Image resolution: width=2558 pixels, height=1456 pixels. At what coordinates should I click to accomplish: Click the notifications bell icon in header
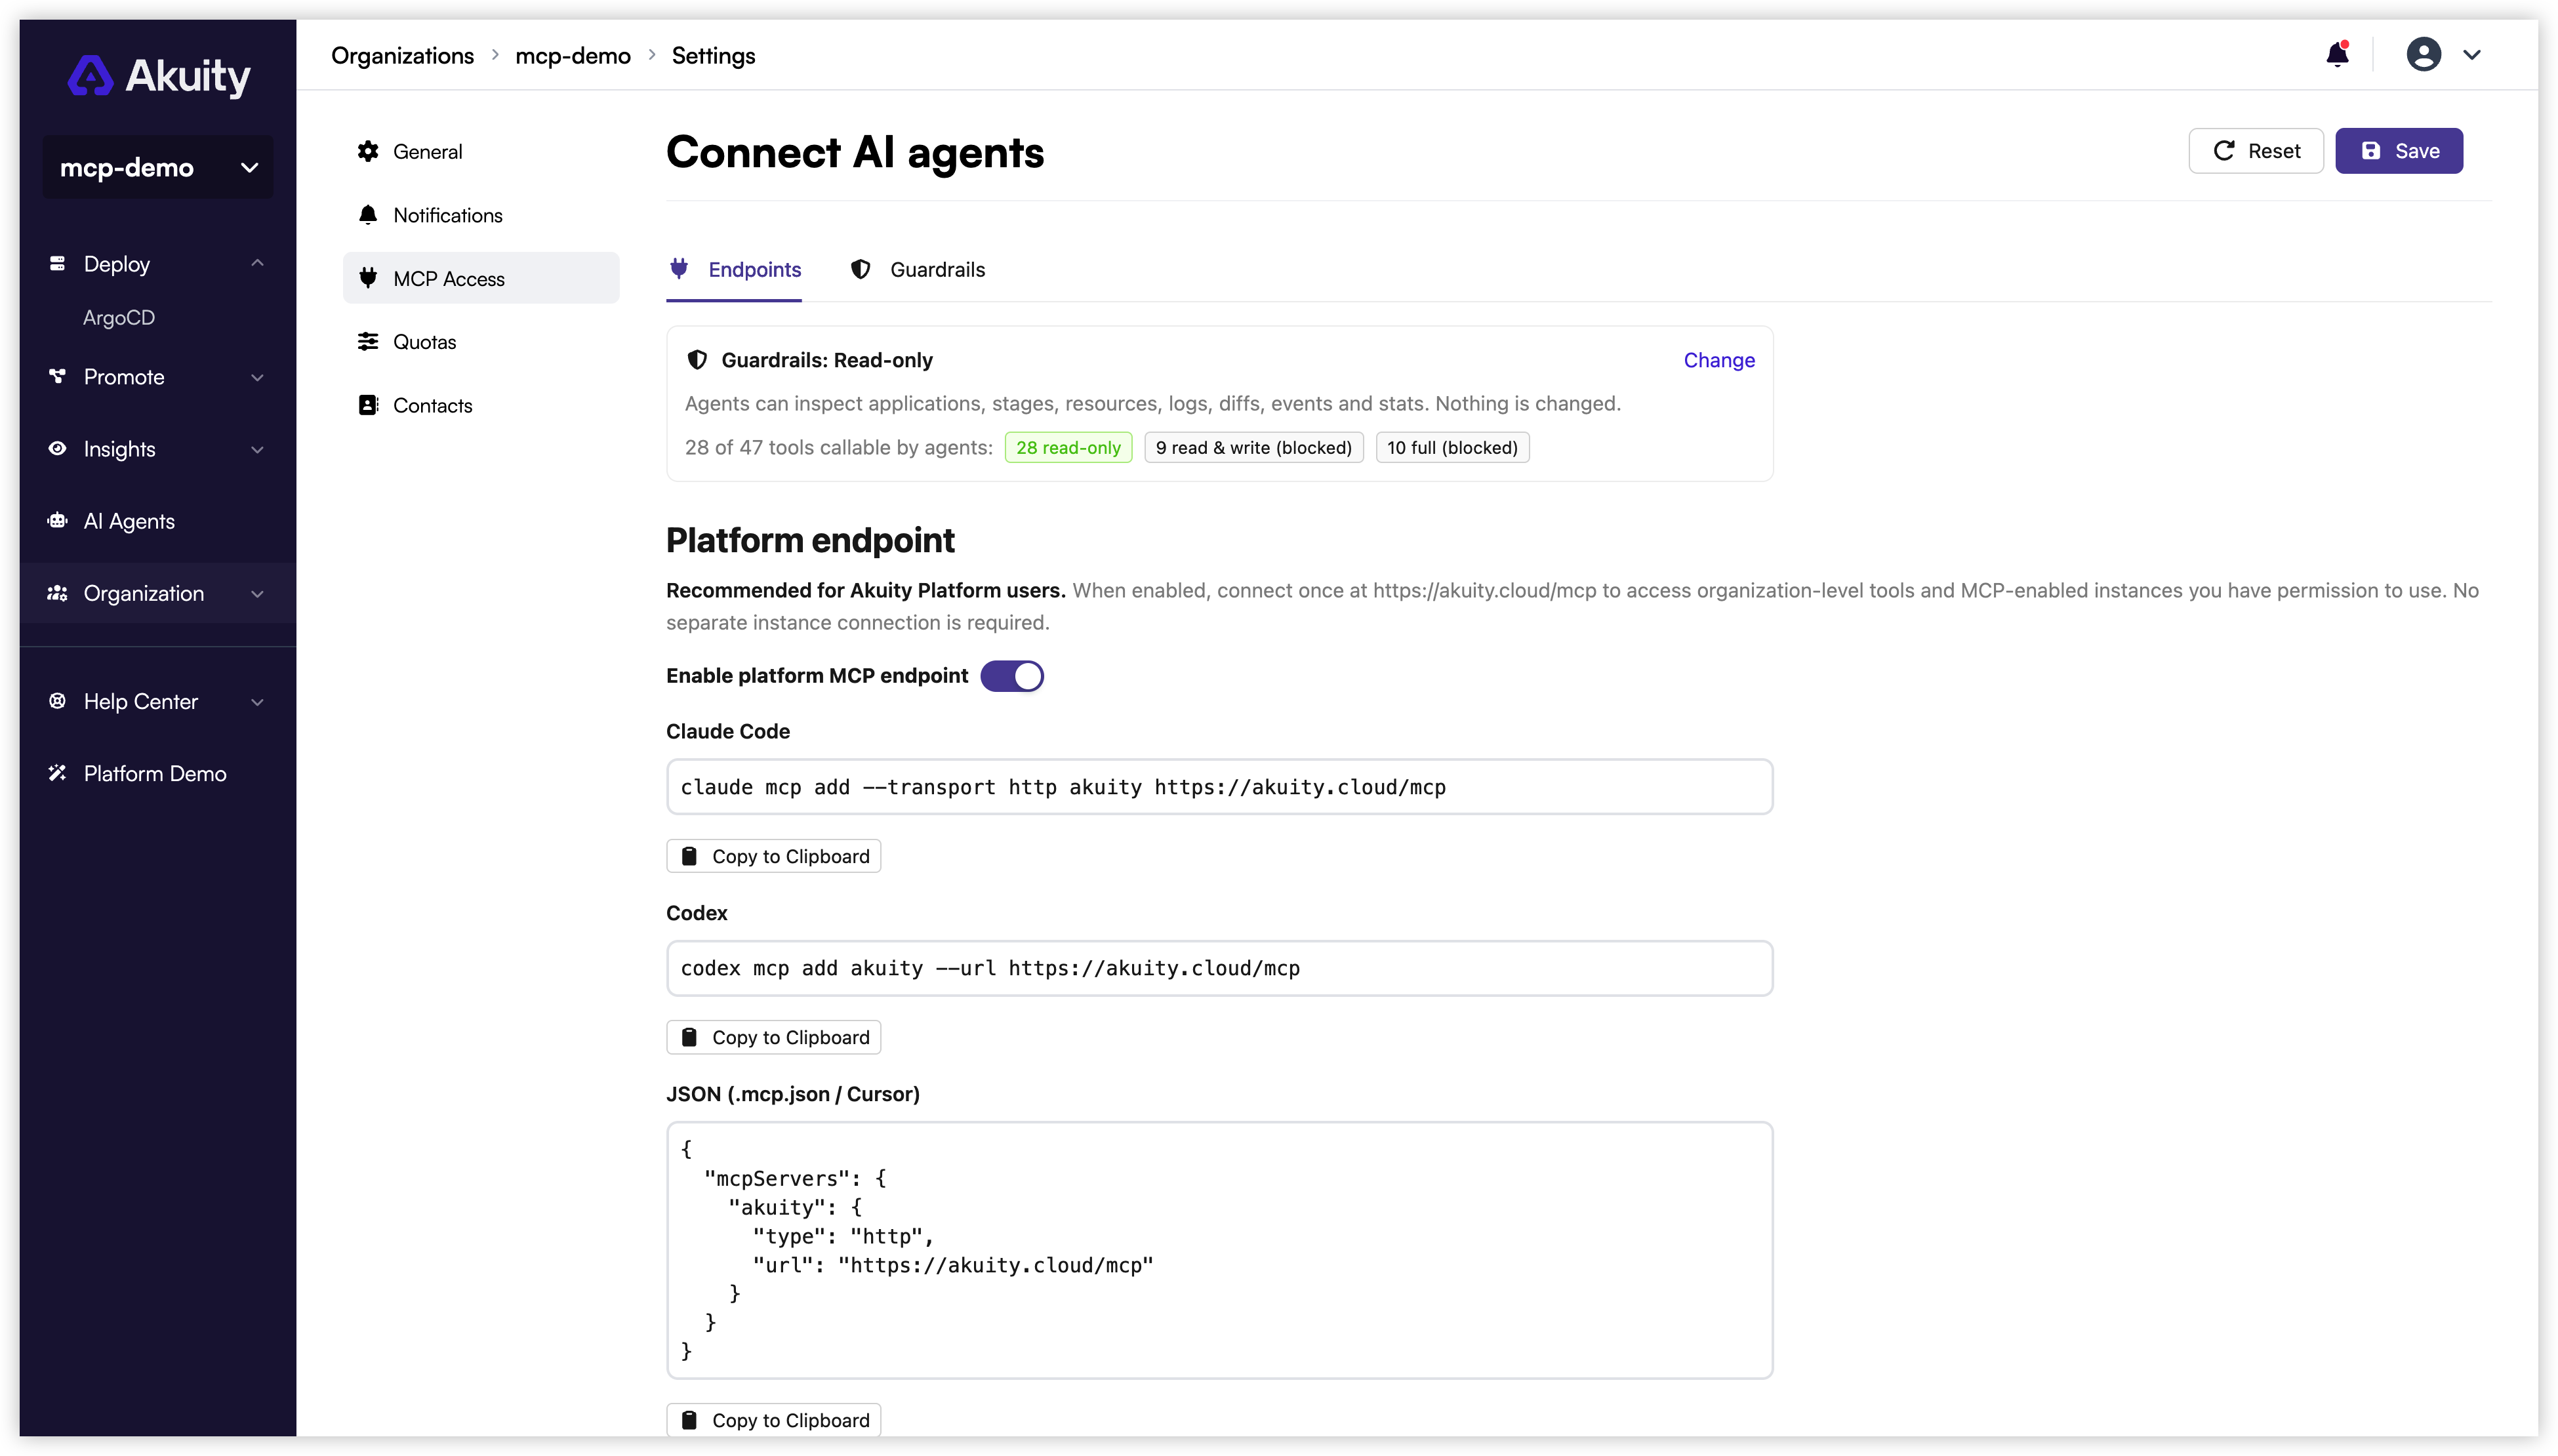[2337, 54]
